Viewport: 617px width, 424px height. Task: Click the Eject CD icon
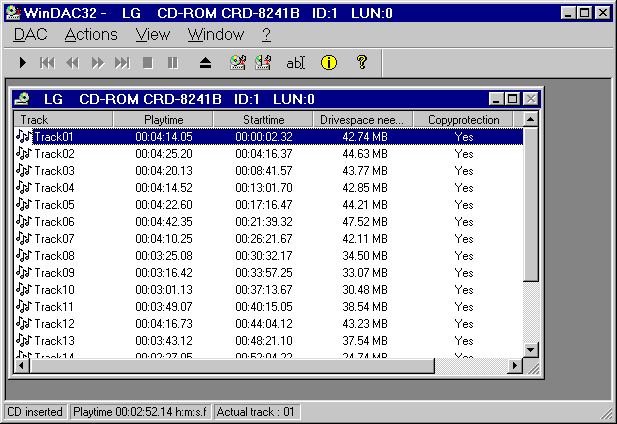pos(205,62)
